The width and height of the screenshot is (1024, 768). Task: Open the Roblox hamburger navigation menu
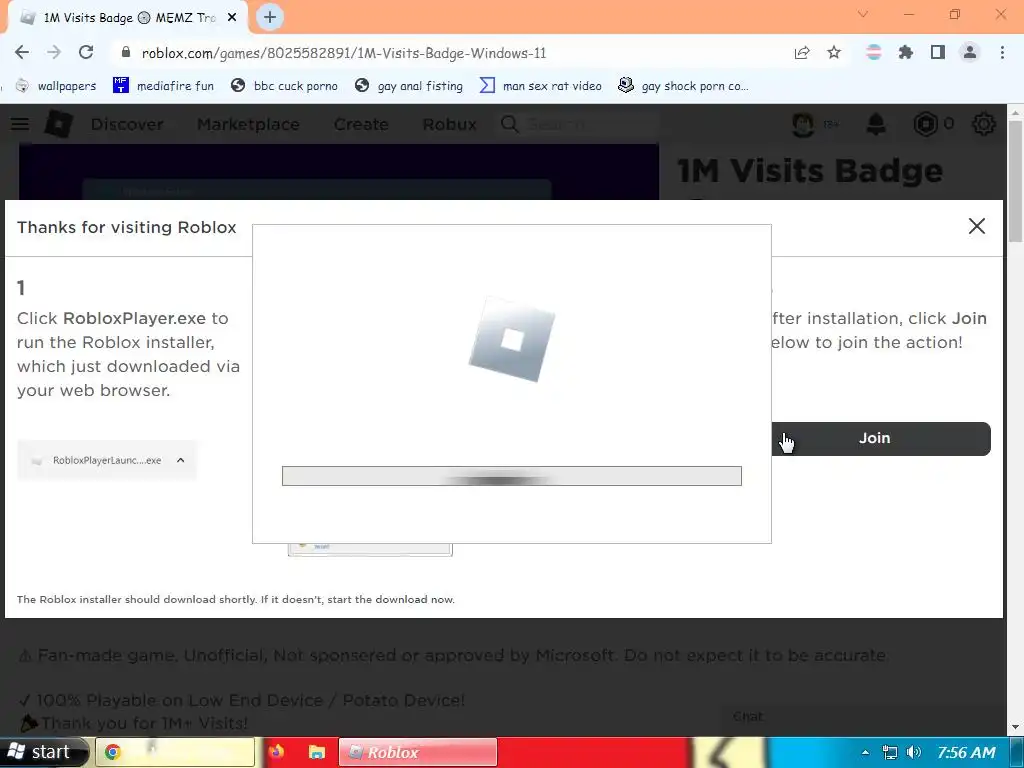[x=20, y=124]
